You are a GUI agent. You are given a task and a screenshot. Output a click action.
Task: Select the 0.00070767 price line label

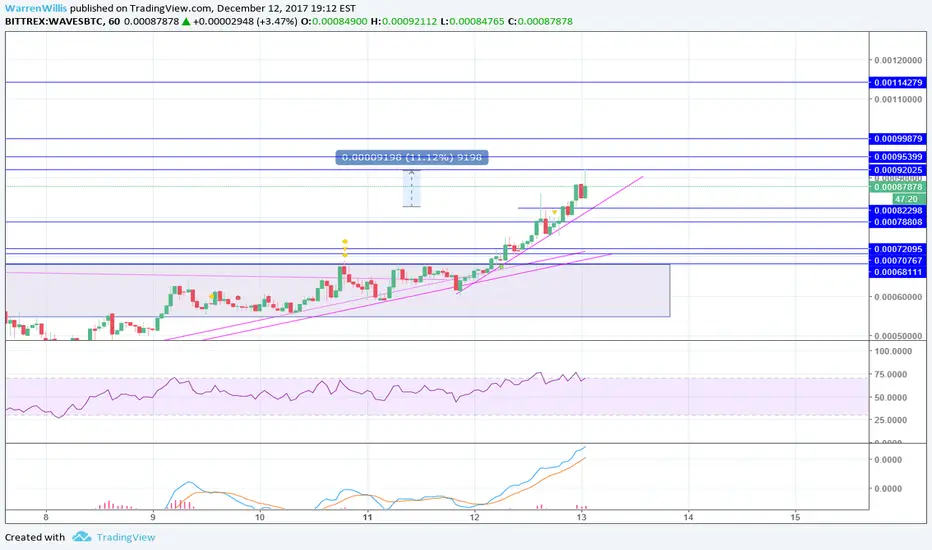(898, 260)
